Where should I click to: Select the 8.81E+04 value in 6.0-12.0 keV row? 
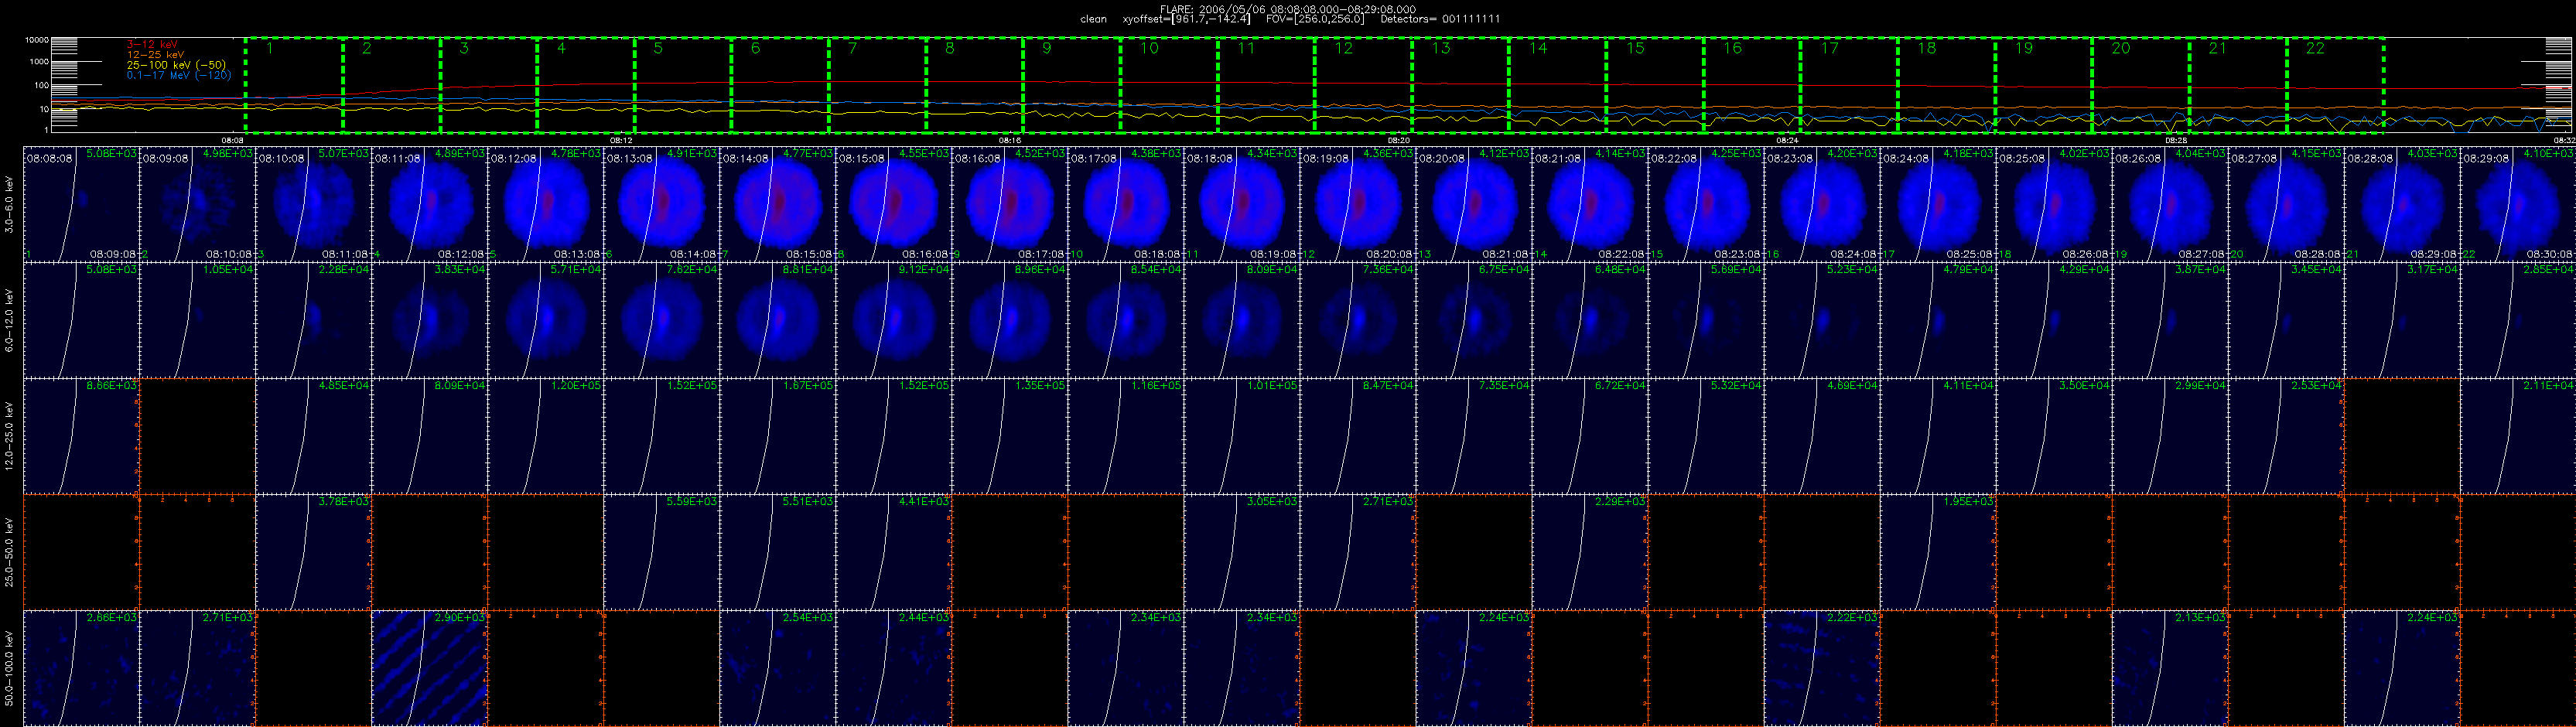808,270
